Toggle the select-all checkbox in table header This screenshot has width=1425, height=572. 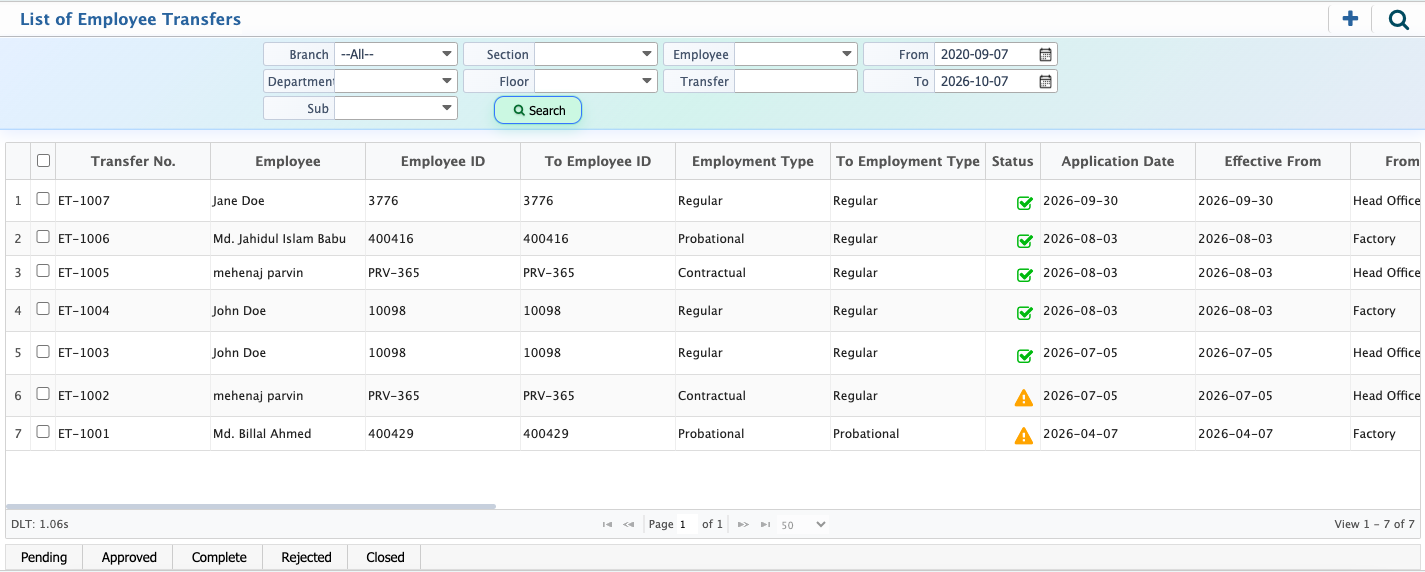[x=43, y=160]
